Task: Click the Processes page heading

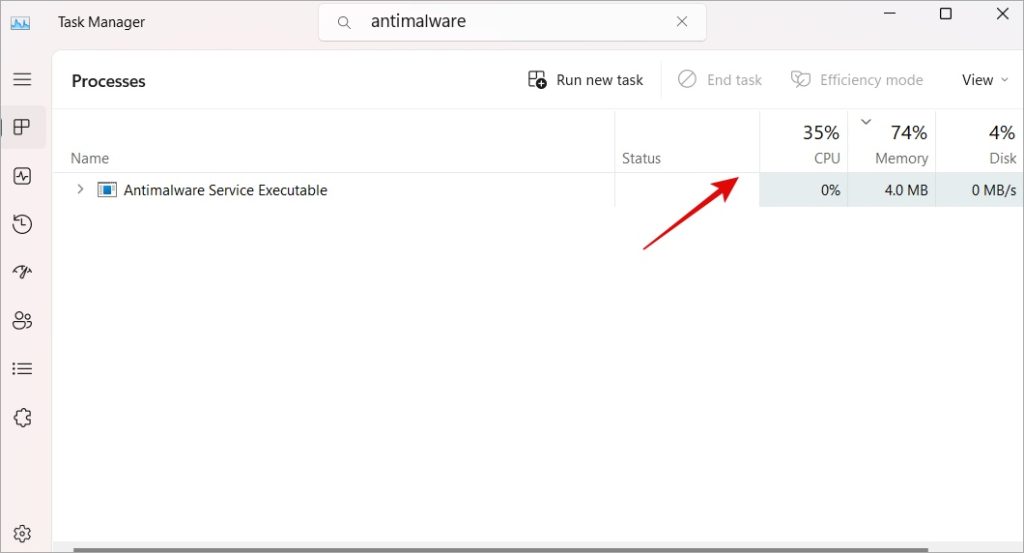Action: pos(108,81)
